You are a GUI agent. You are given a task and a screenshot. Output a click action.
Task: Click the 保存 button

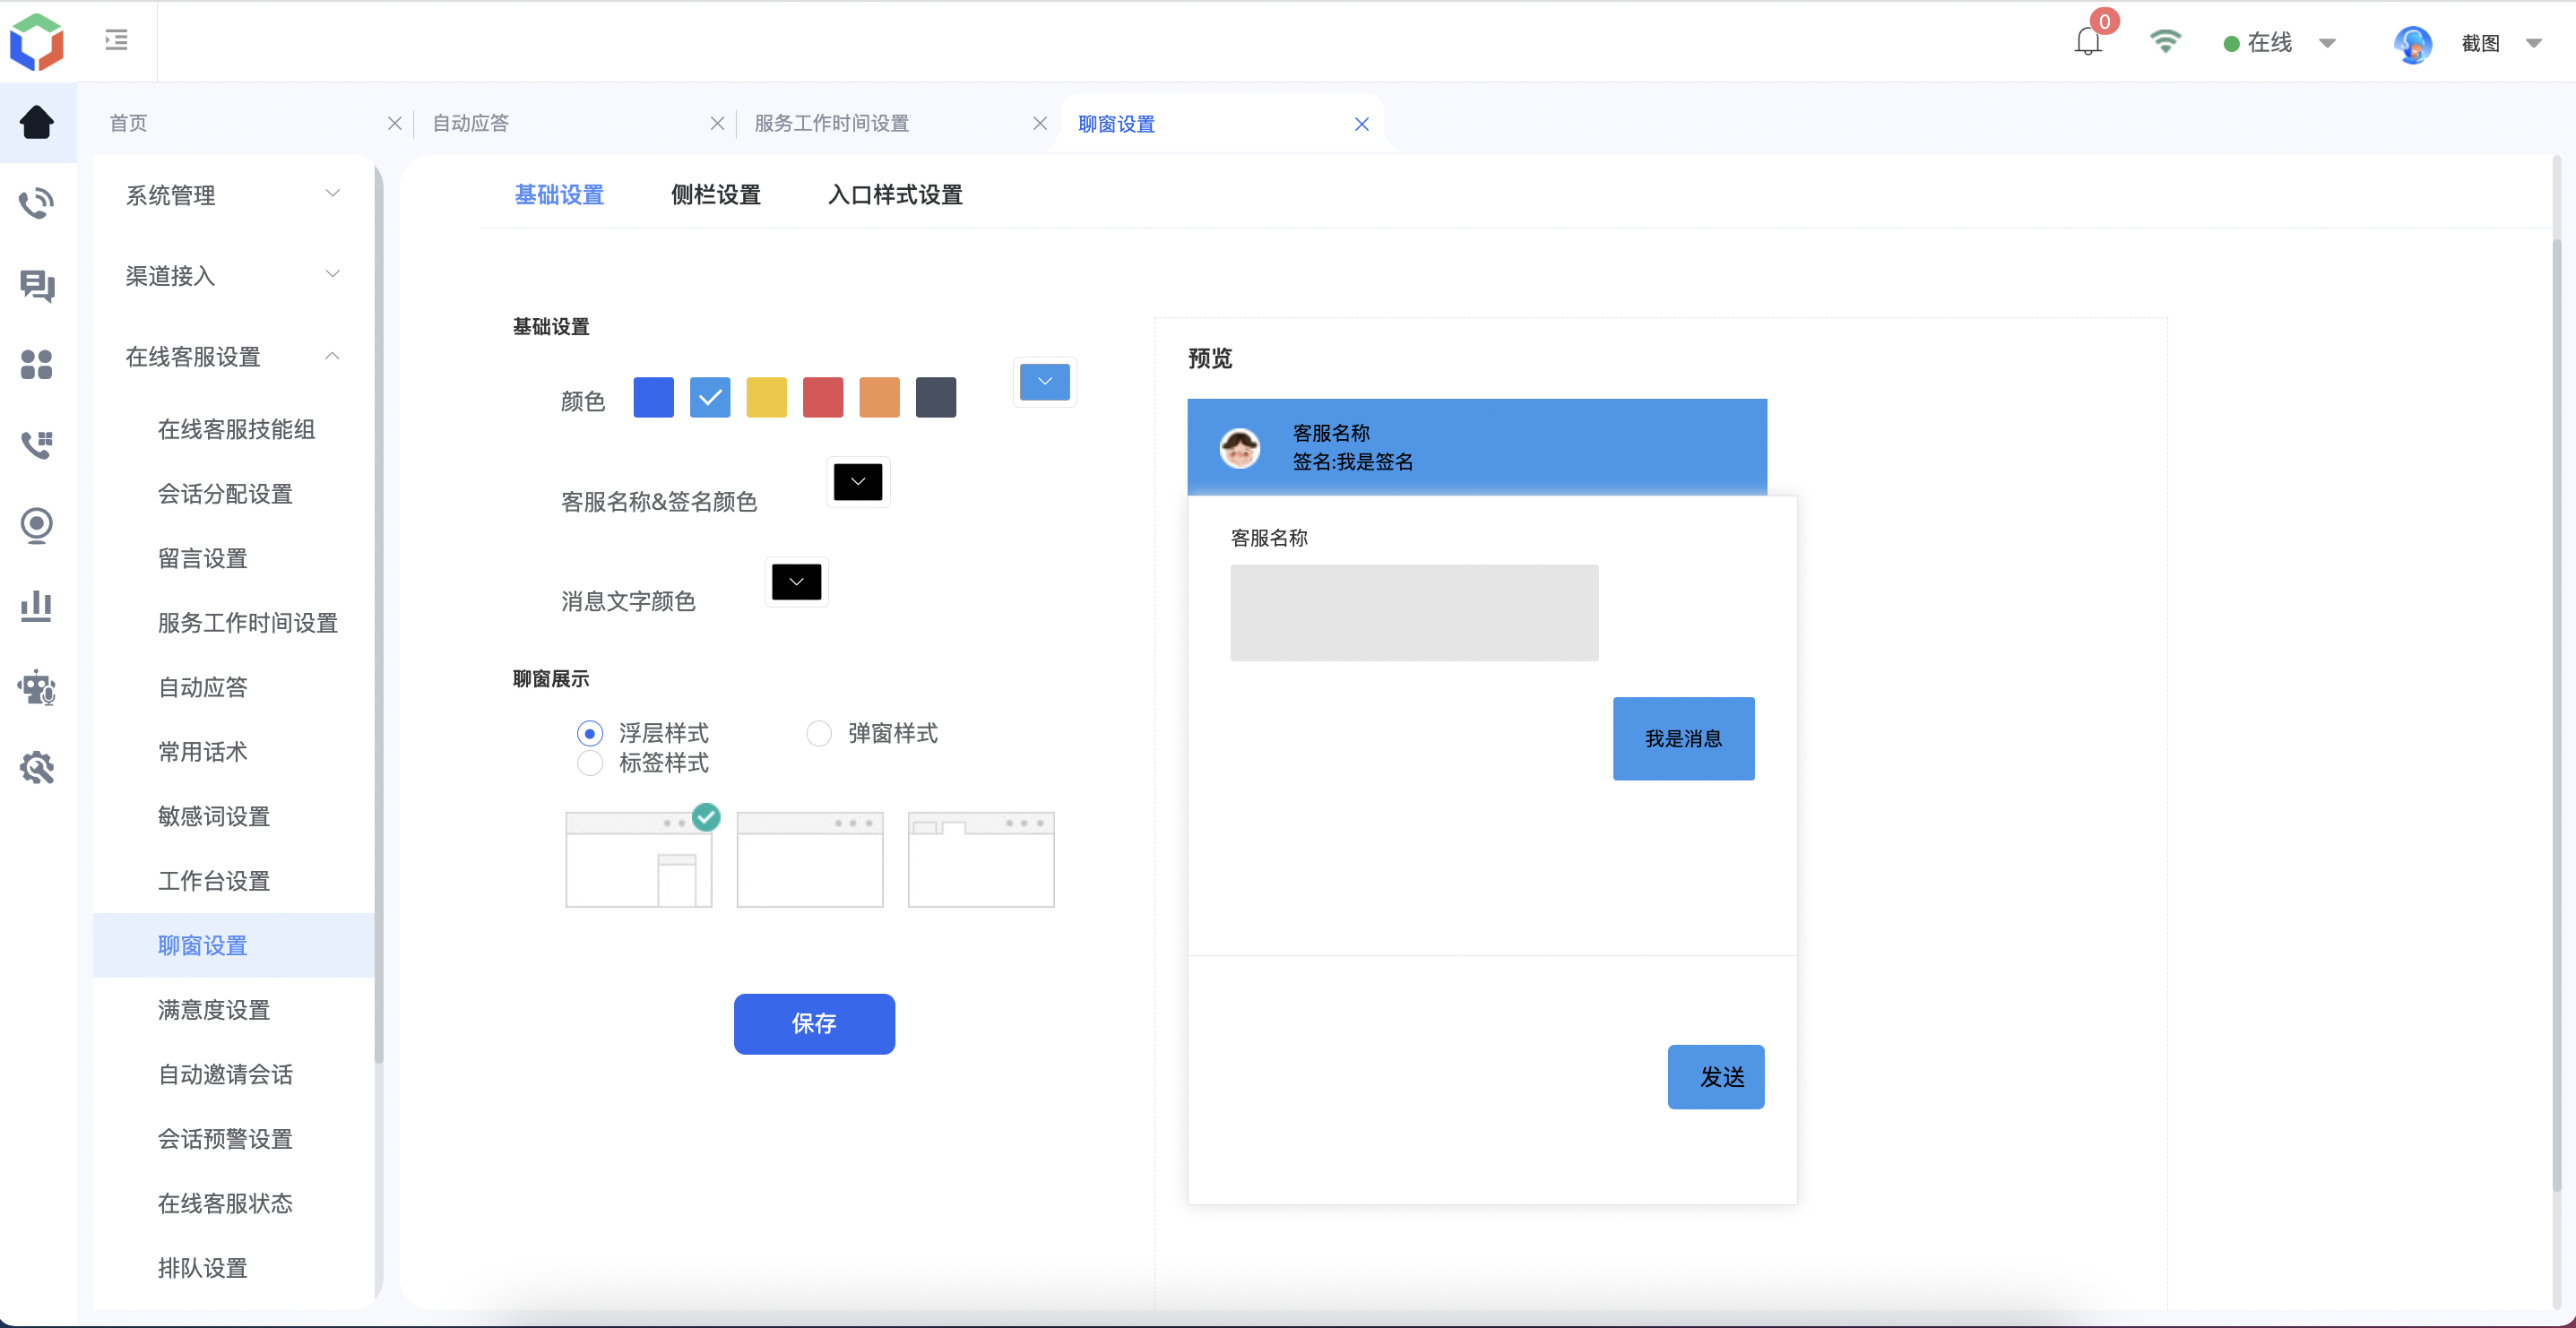(x=814, y=1024)
